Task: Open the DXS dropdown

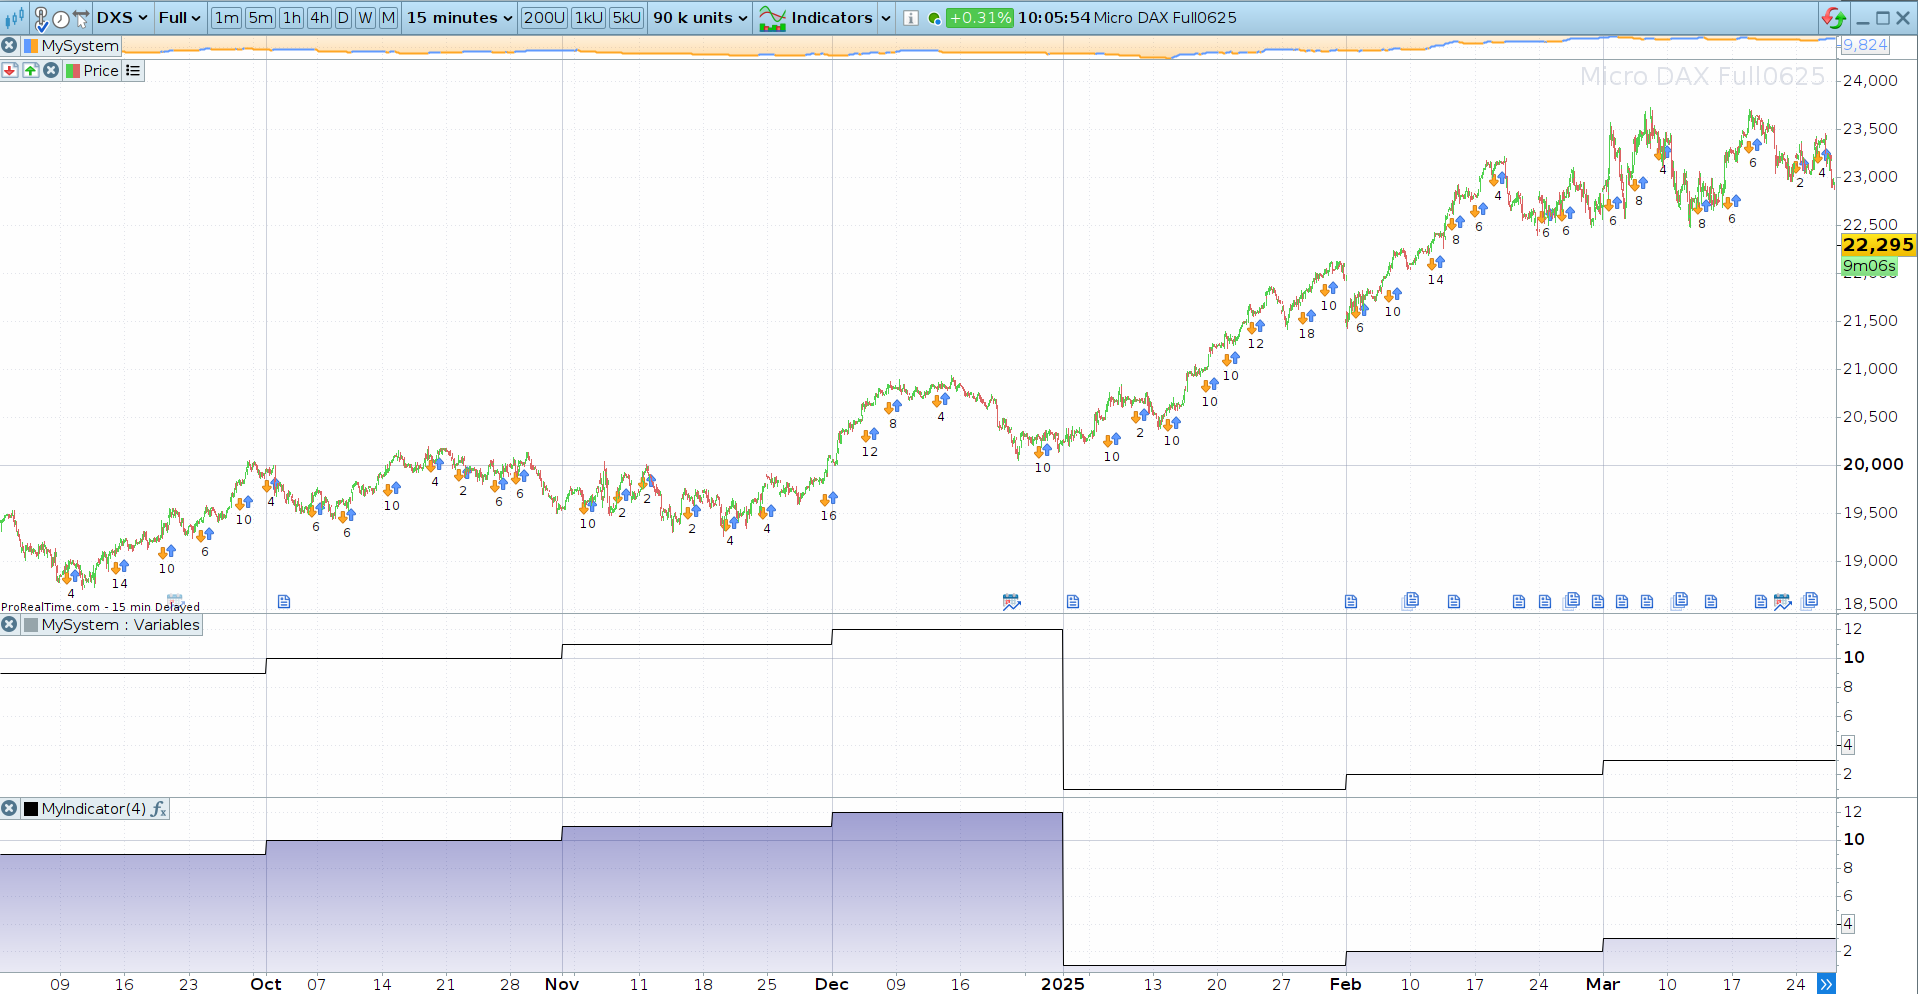Action: coord(122,18)
